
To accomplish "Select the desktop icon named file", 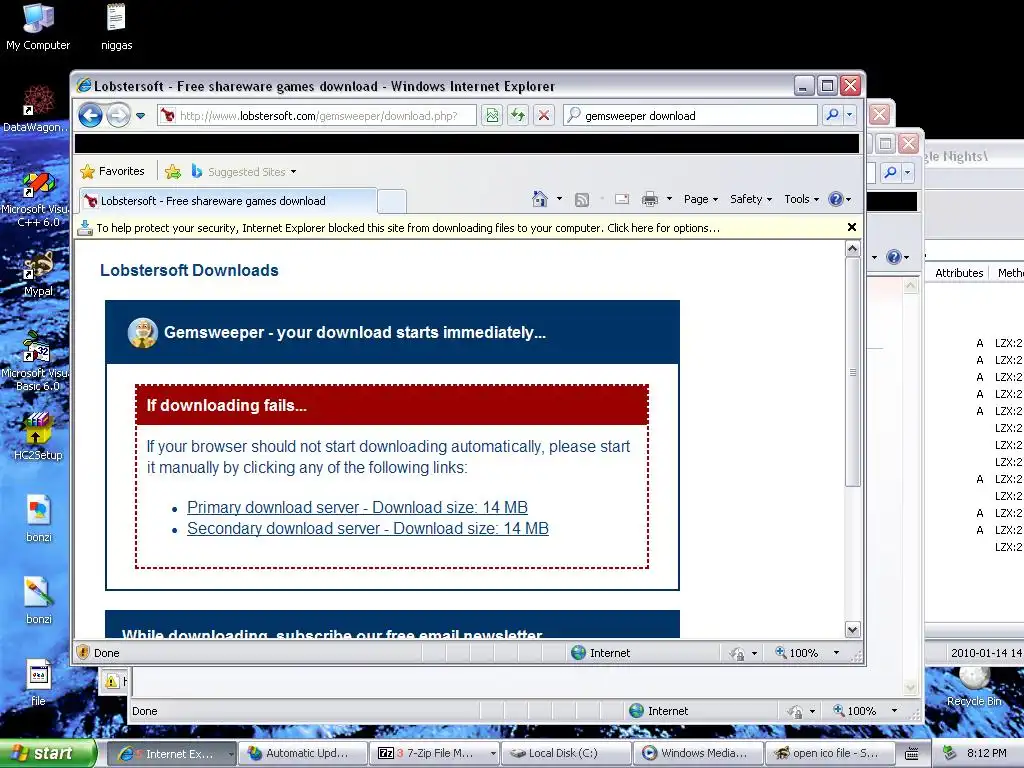I will pos(38,682).
